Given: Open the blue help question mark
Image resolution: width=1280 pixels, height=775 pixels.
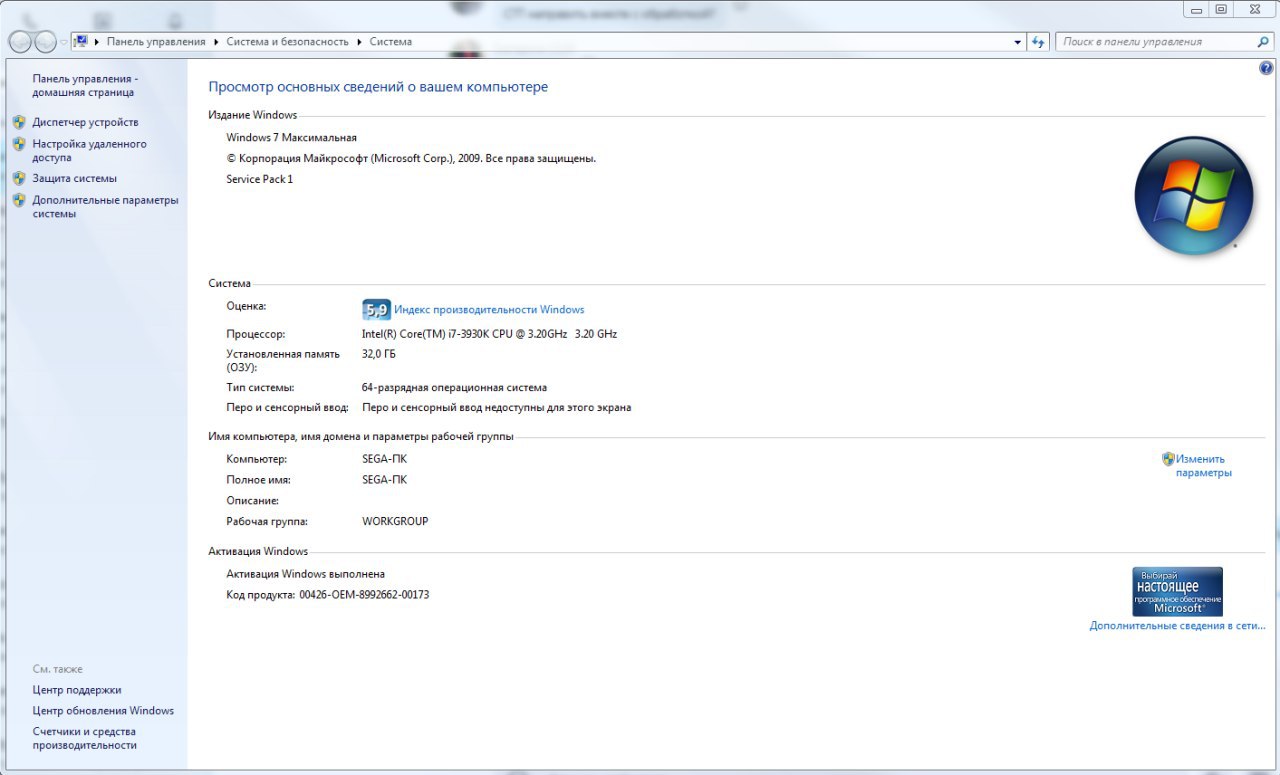Looking at the screenshot, I should point(1267,68).
